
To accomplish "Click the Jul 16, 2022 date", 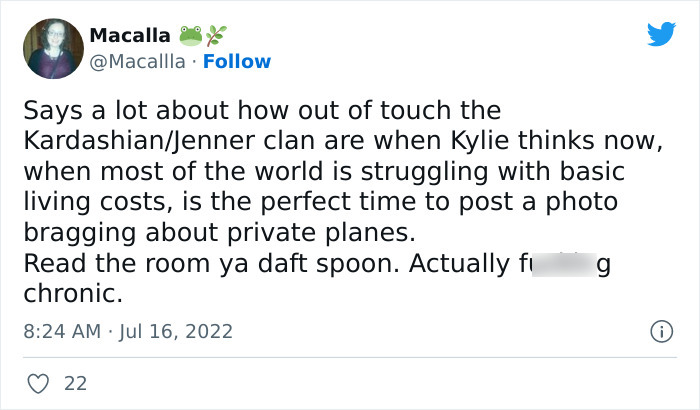I will 177,329.
